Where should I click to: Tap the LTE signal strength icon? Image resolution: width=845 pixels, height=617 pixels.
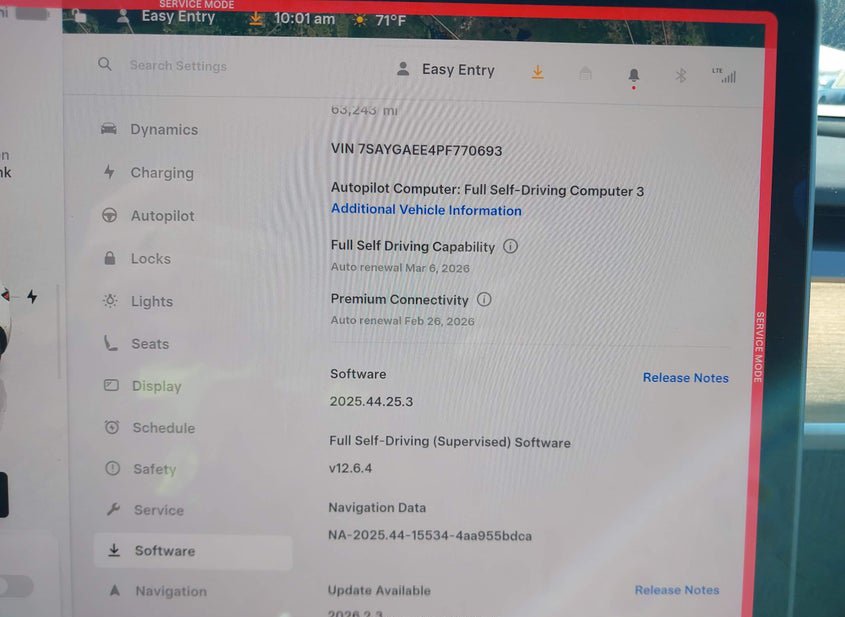pyautogui.click(x=724, y=75)
